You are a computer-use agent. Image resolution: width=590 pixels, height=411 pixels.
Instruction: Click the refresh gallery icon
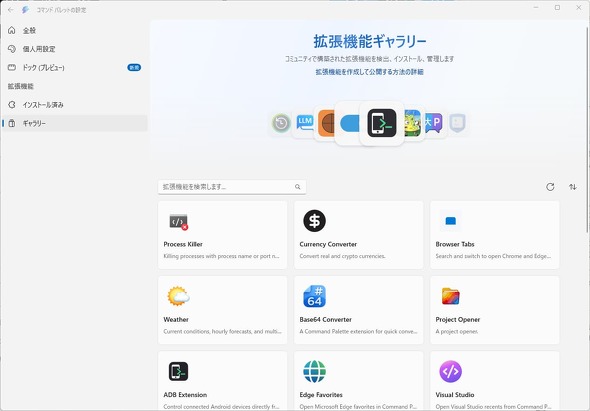pos(550,187)
